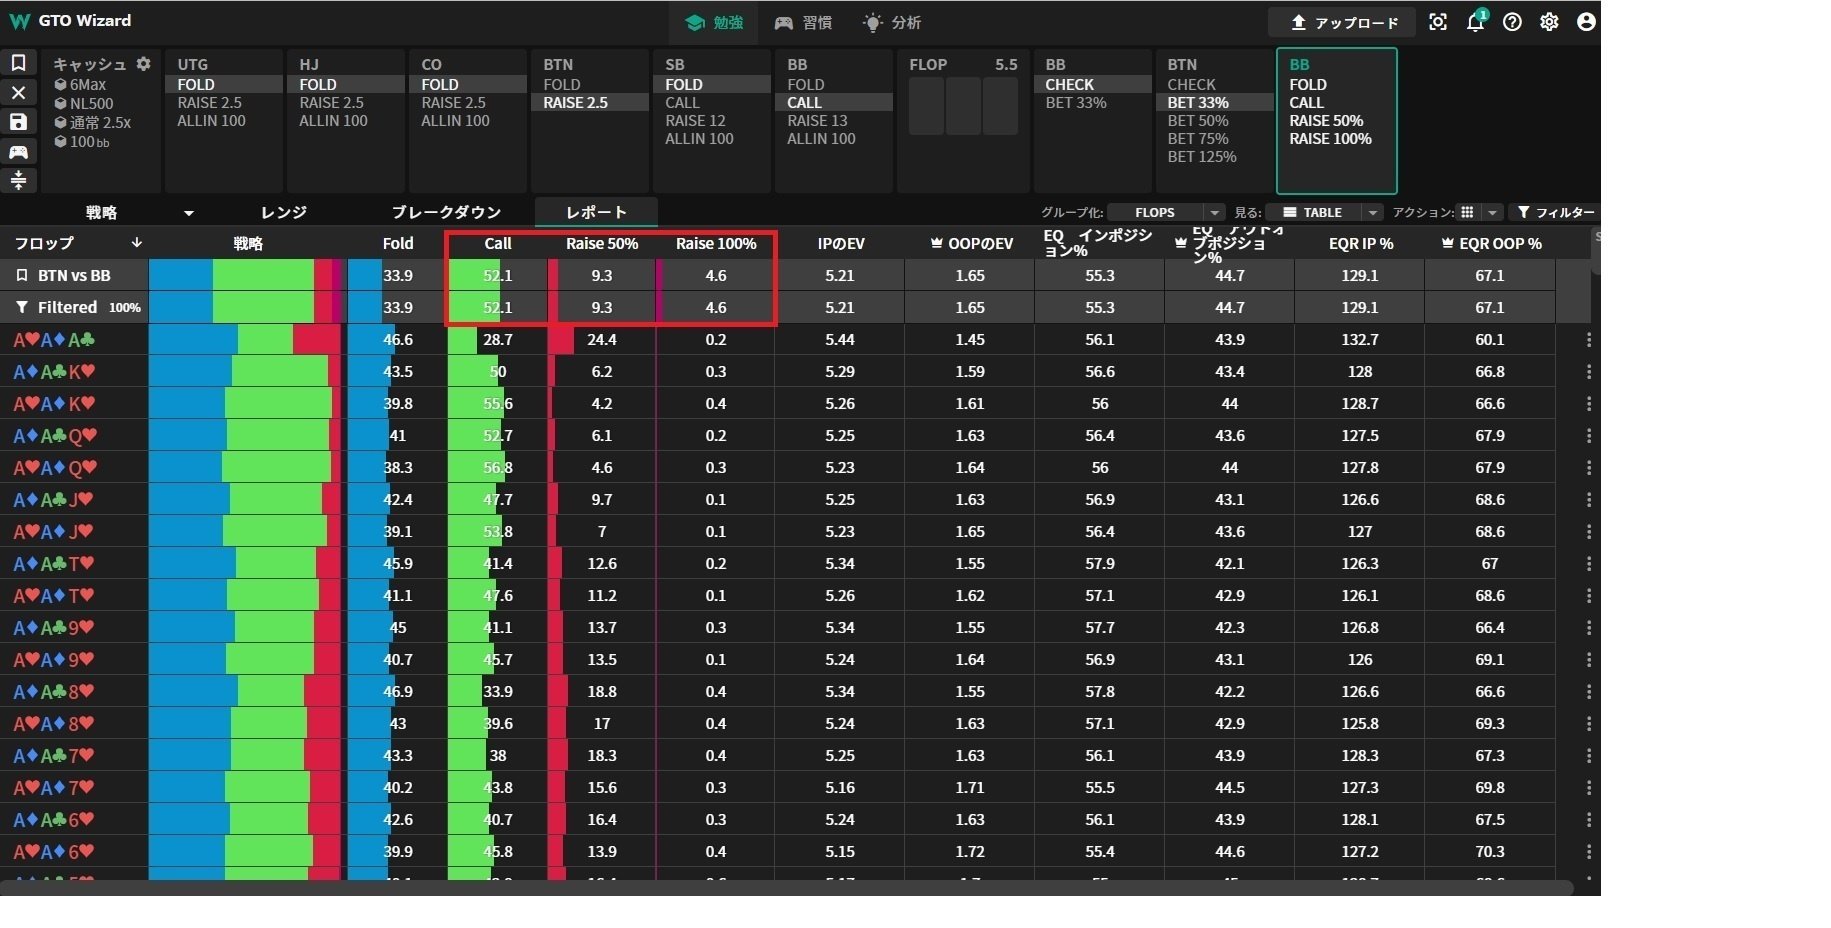Switch to the 勉強 tab
The height and width of the screenshot is (928, 1831).
[714, 22]
